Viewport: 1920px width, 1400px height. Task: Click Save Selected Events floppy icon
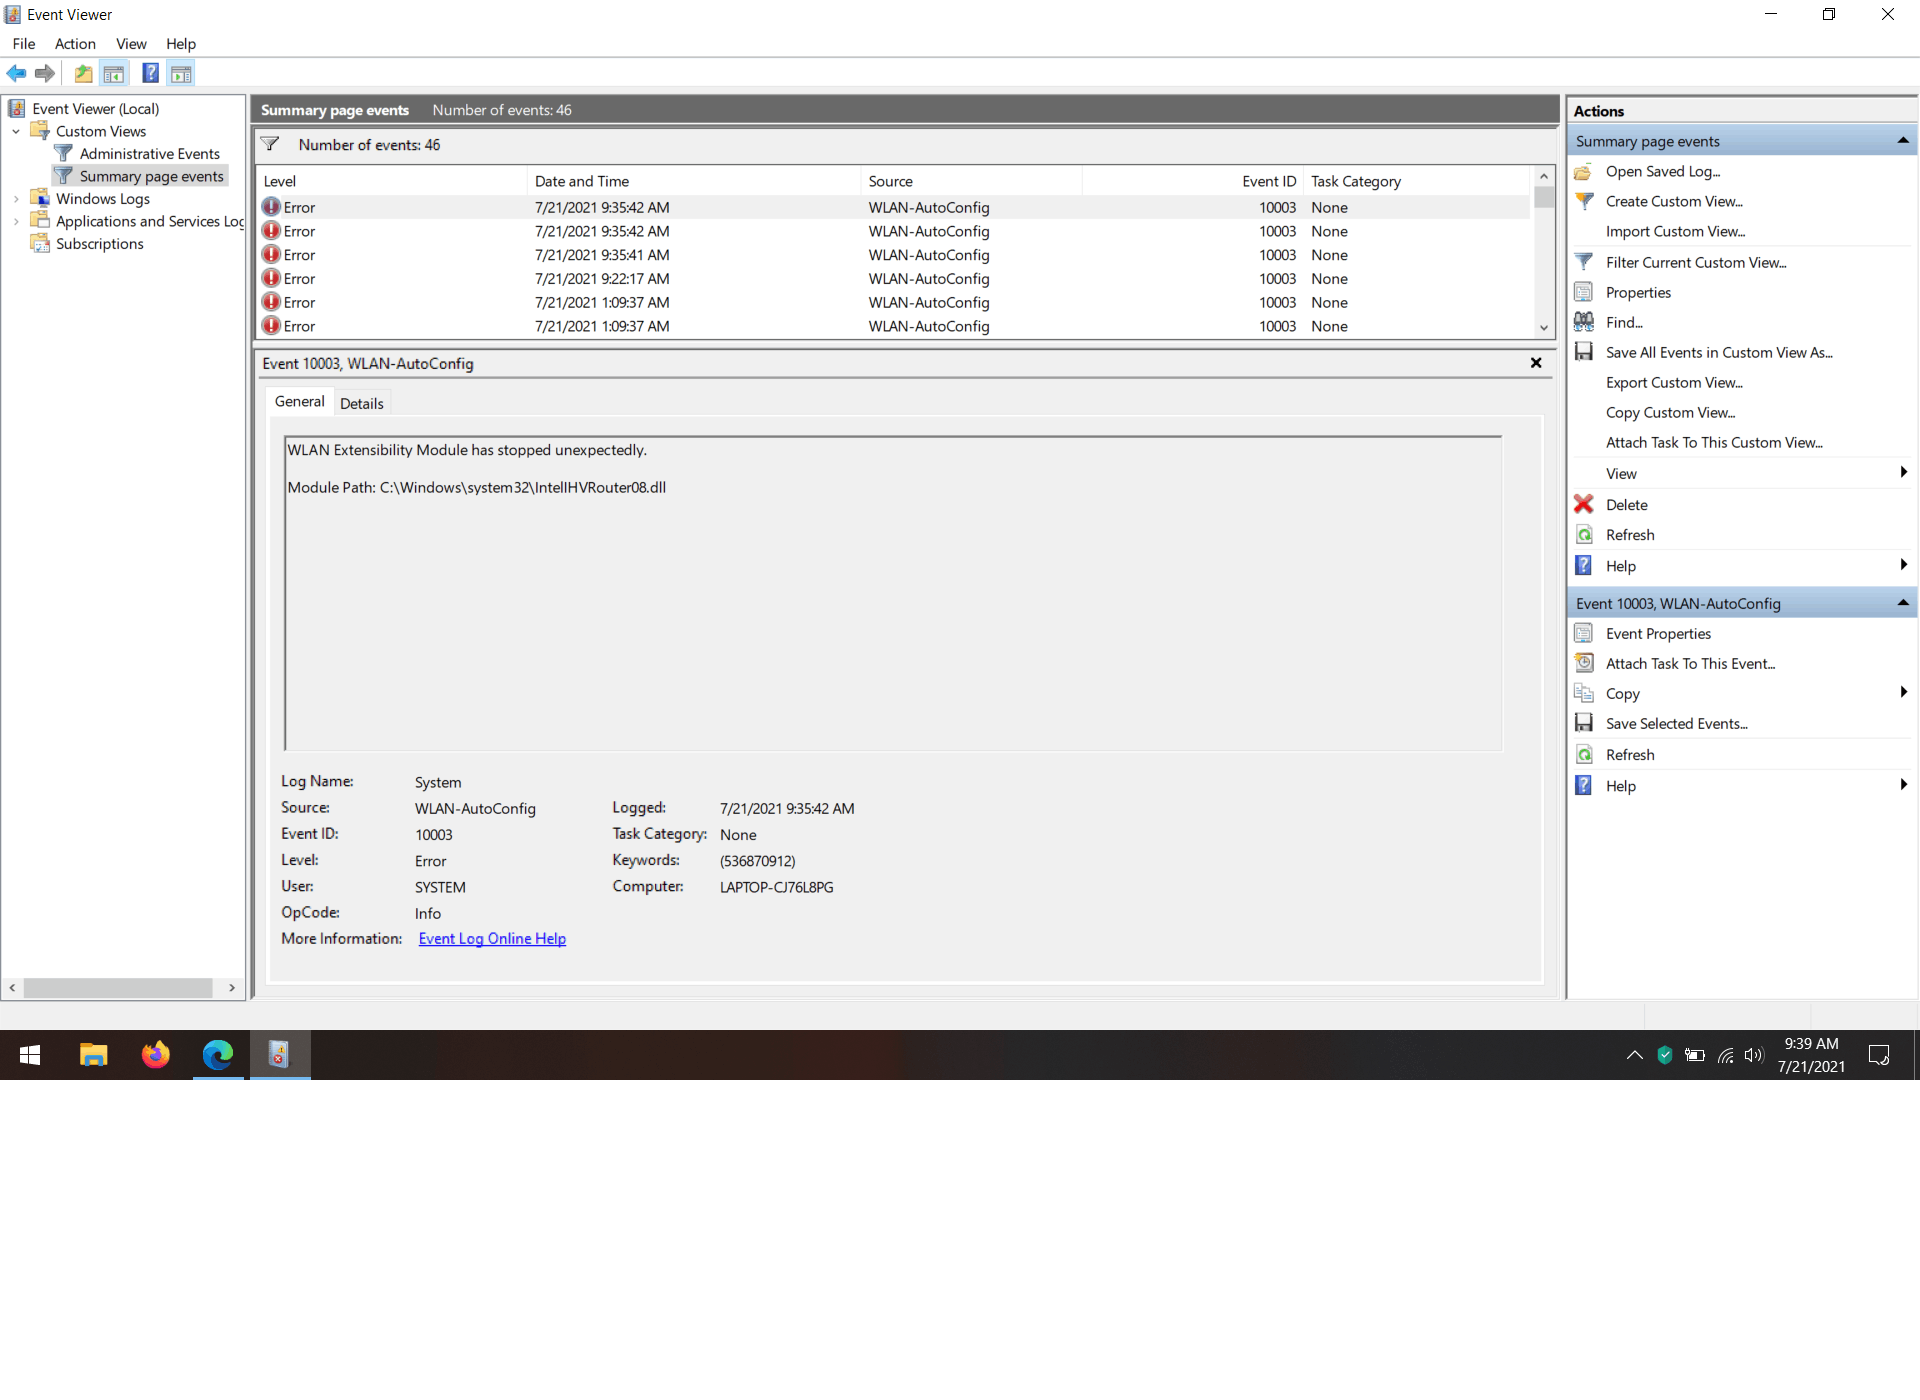[1584, 724]
